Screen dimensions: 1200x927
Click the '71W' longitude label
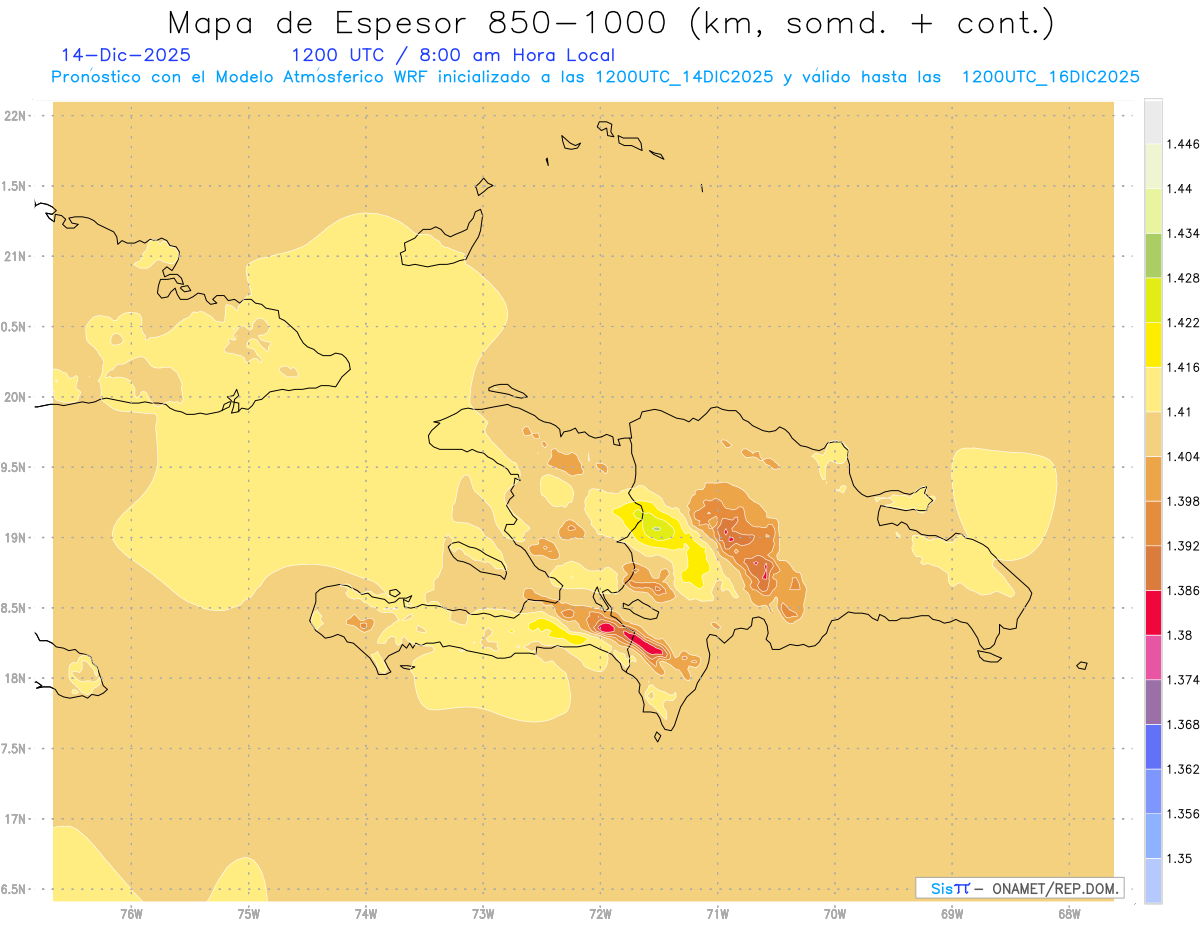click(717, 913)
